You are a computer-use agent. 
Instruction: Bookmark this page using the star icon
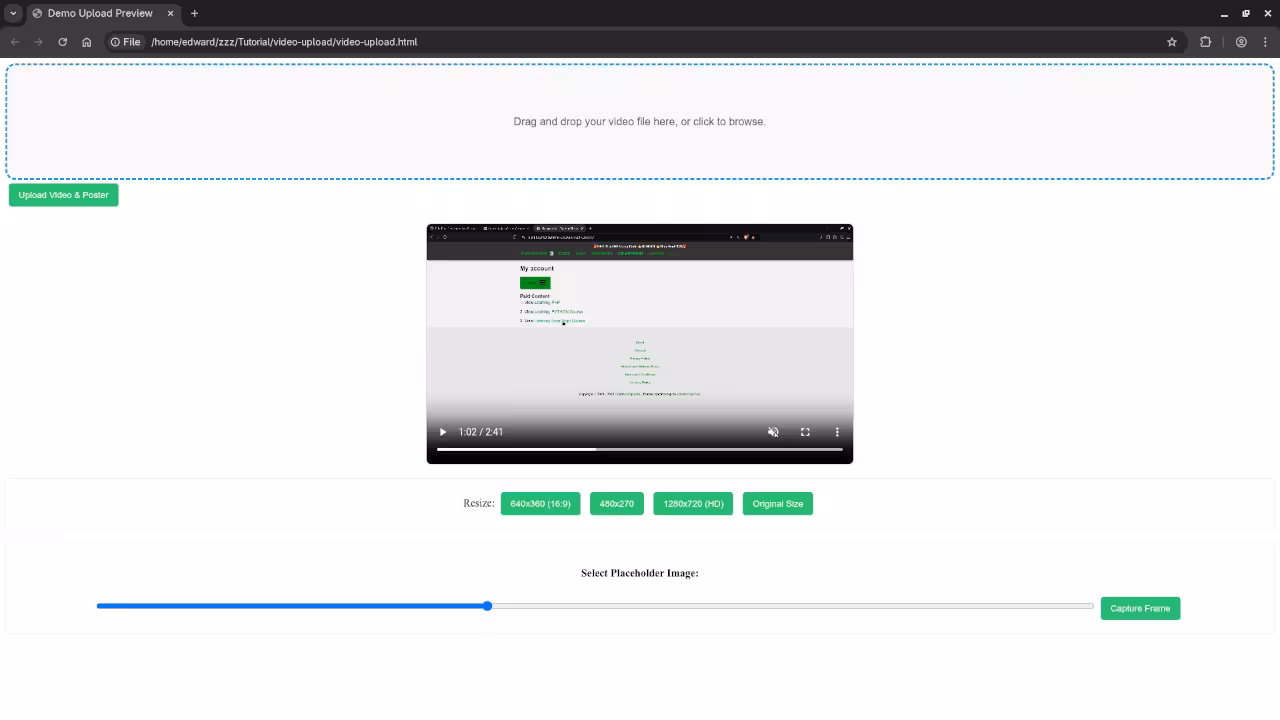coord(1171,42)
